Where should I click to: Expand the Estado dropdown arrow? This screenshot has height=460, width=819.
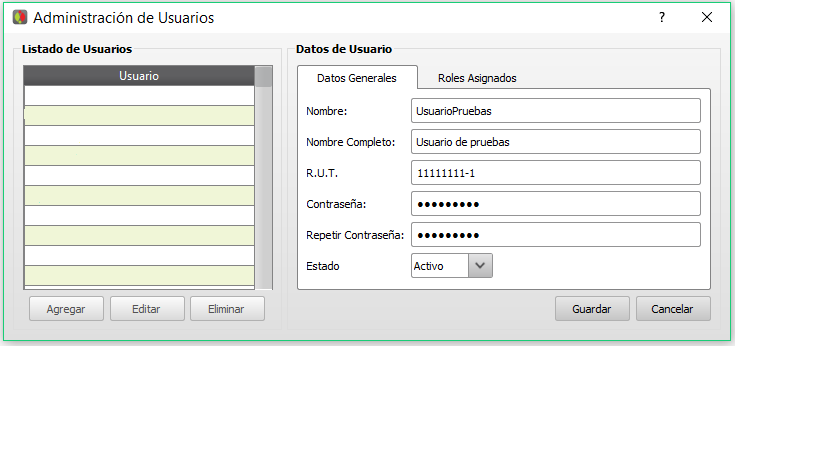click(x=481, y=265)
